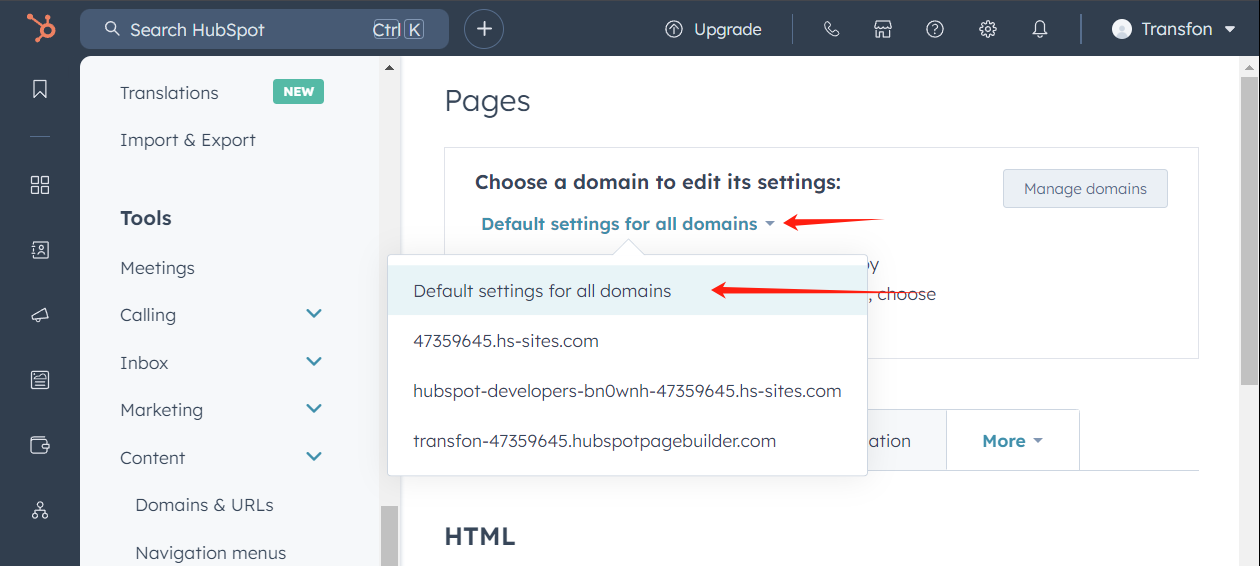Open the Transfon account dropdown

(x=1175, y=29)
